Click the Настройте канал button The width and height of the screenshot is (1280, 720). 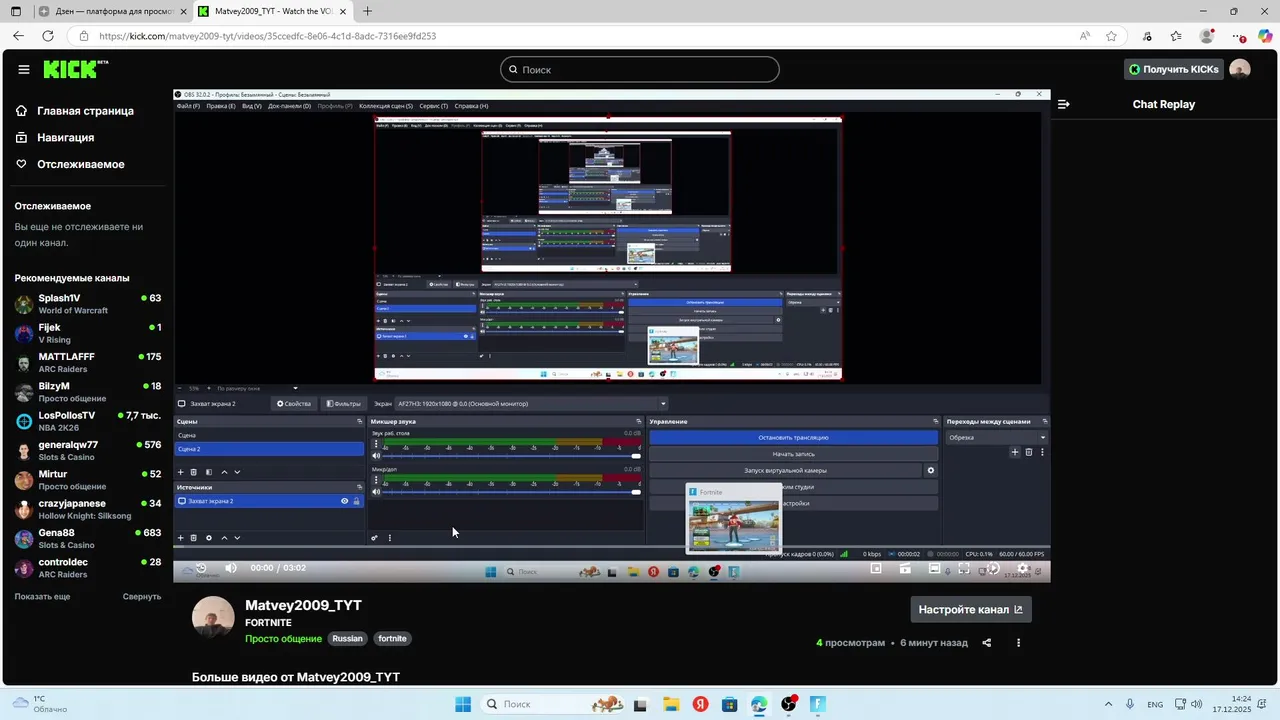click(x=970, y=610)
